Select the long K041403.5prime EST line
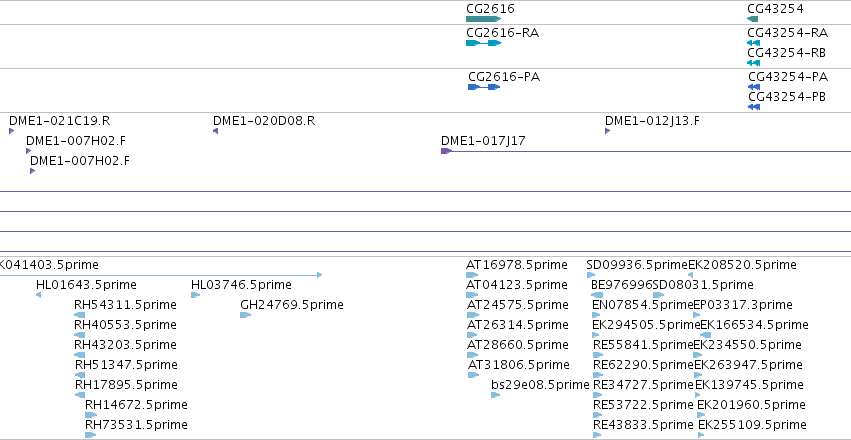Viewport: 851px width, 440px height. click(161, 275)
